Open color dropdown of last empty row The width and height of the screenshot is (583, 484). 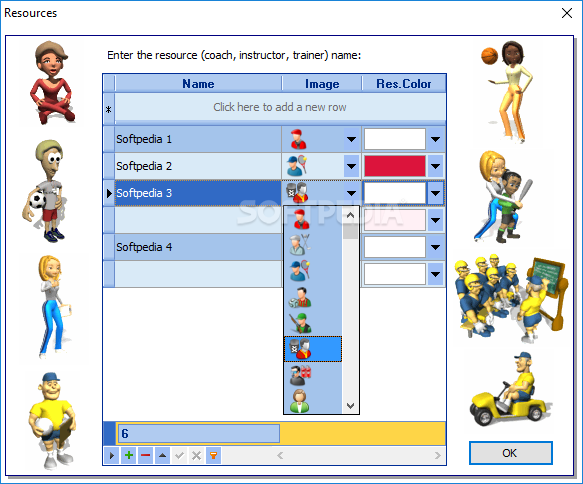(x=435, y=274)
